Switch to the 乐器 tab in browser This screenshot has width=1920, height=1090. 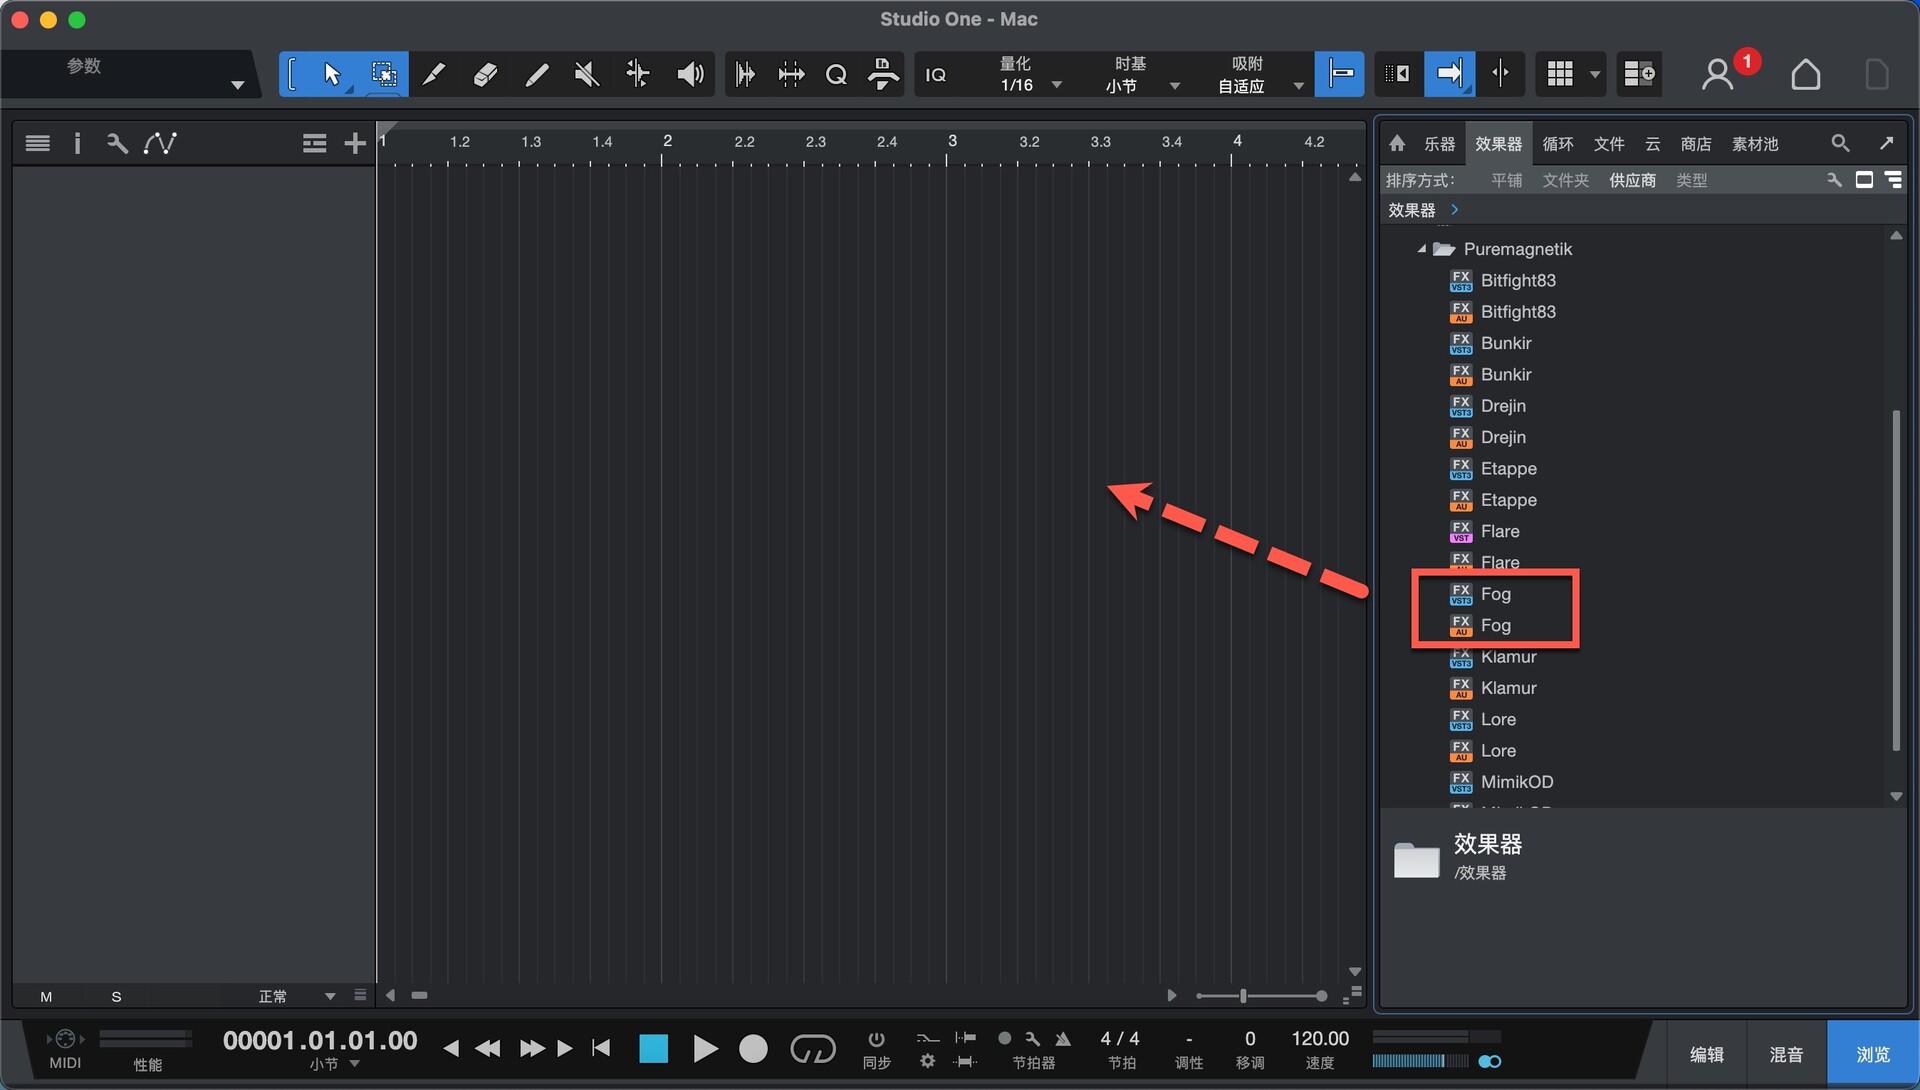(x=1439, y=144)
